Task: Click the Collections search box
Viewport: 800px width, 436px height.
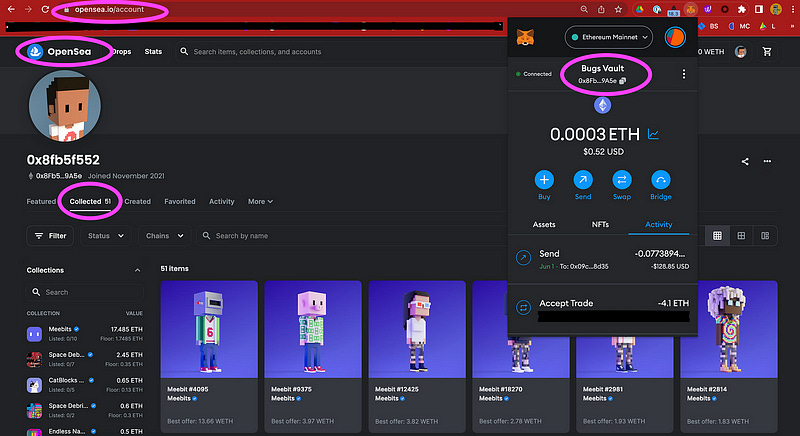Action: click(x=85, y=292)
